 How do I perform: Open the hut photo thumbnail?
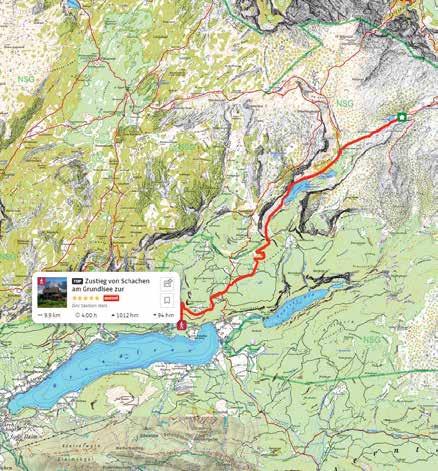[x=52, y=292]
